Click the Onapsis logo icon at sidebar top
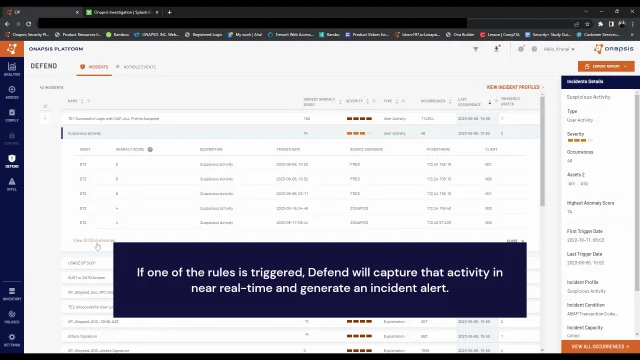Image resolution: width=640 pixels, height=360 pixels. point(11,49)
